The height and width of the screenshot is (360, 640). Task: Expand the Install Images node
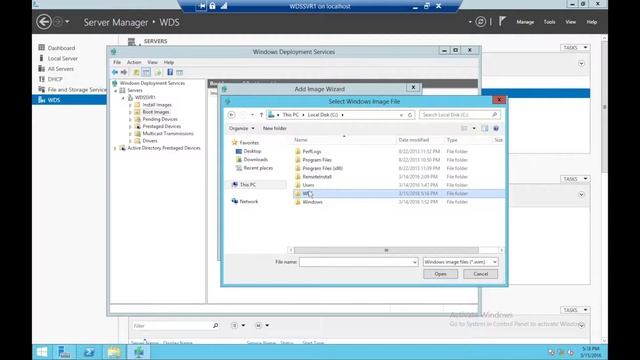[x=130, y=105]
